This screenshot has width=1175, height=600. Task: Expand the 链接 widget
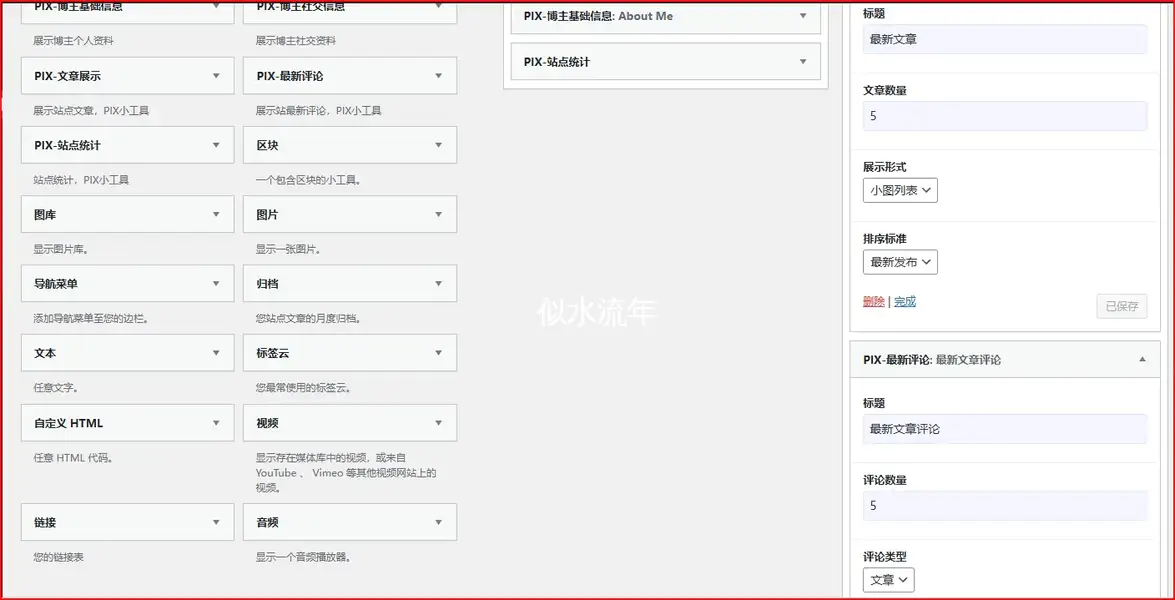click(127, 522)
